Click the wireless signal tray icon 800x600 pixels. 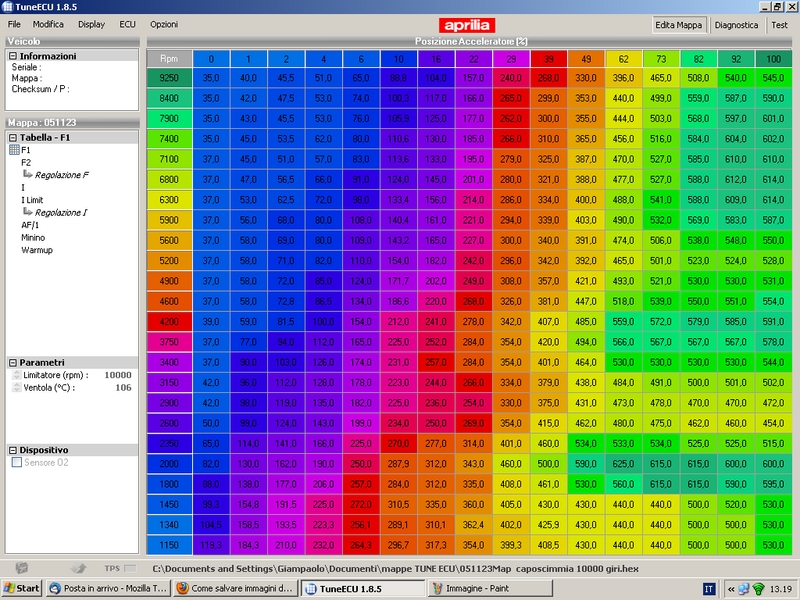coord(758,589)
